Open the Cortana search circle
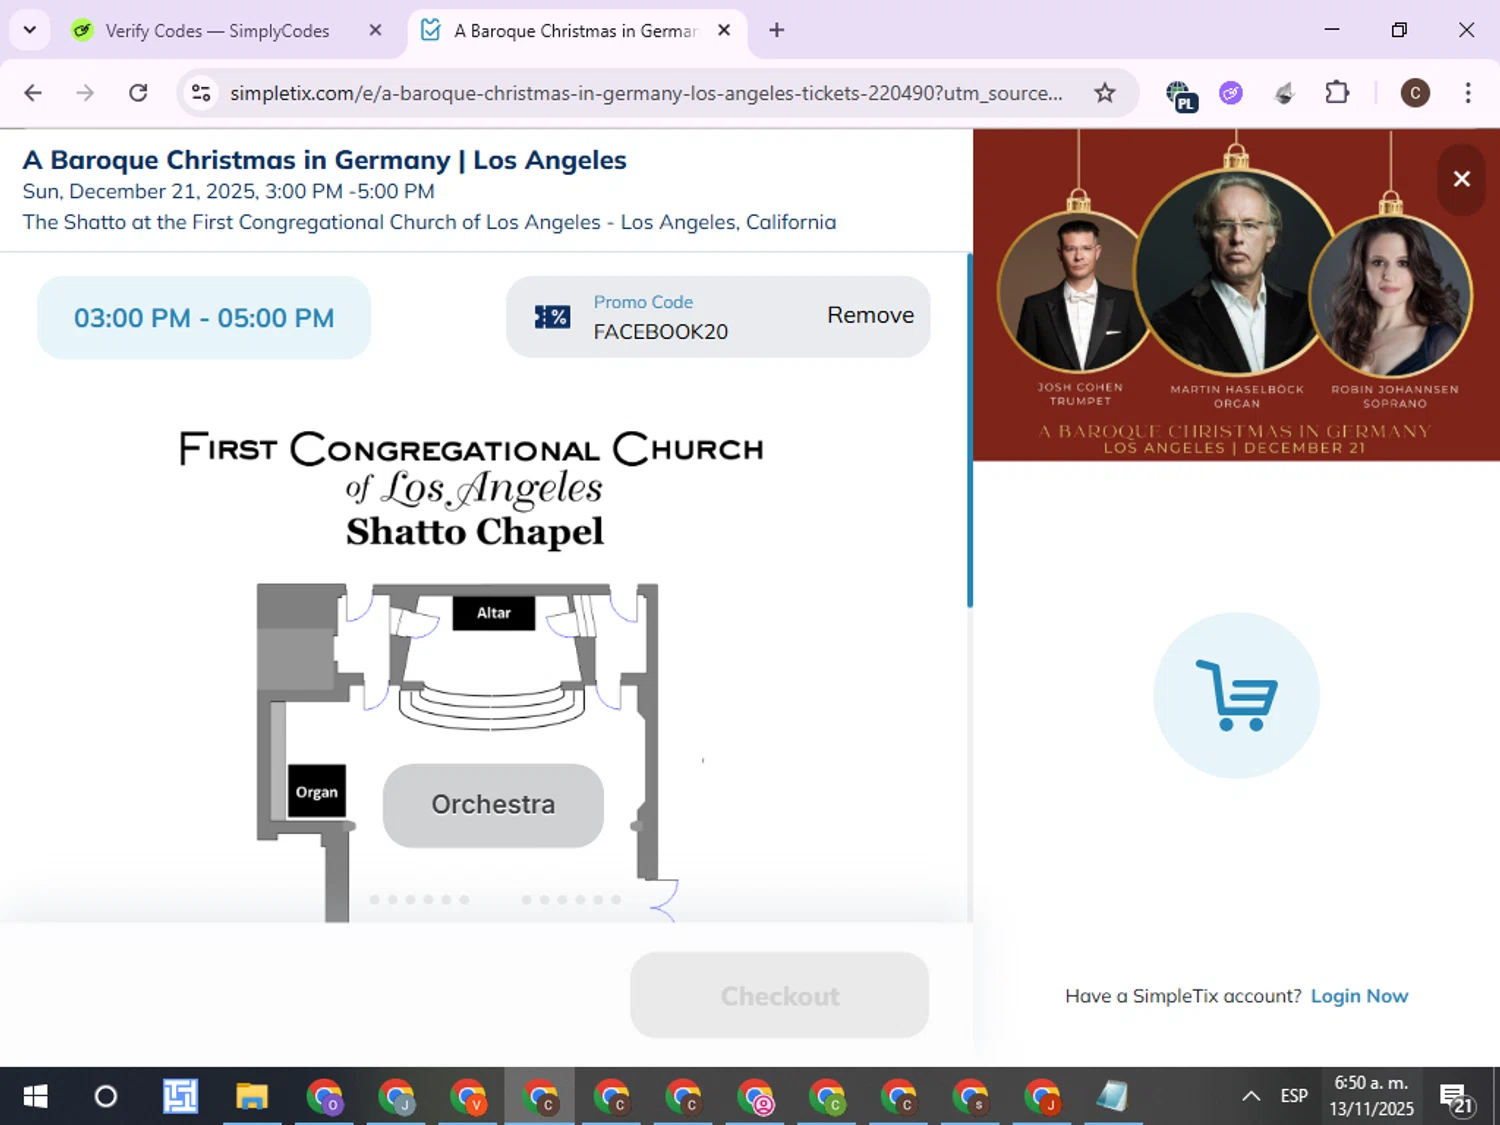1500x1125 pixels. pos(105,1096)
